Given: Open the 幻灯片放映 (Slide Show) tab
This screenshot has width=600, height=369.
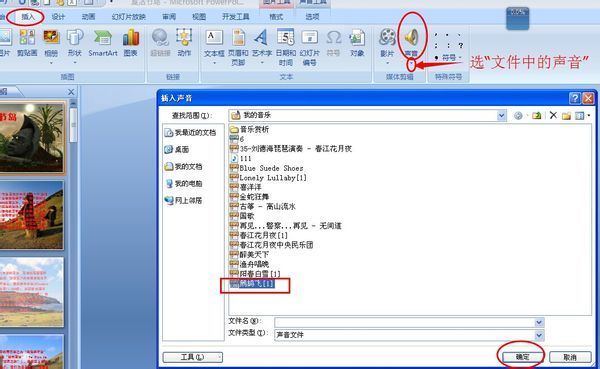Looking at the screenshot, I should coord(129,17).
